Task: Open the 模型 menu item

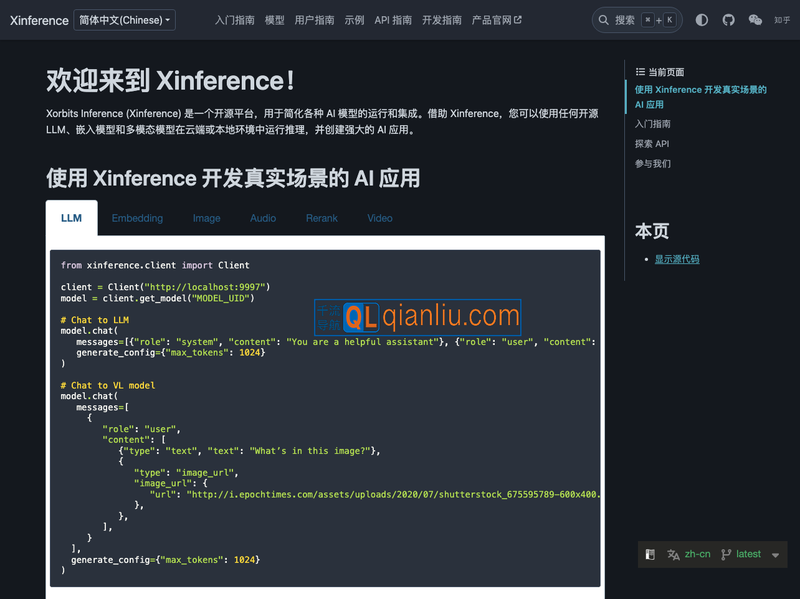Action: click(275, 19)
